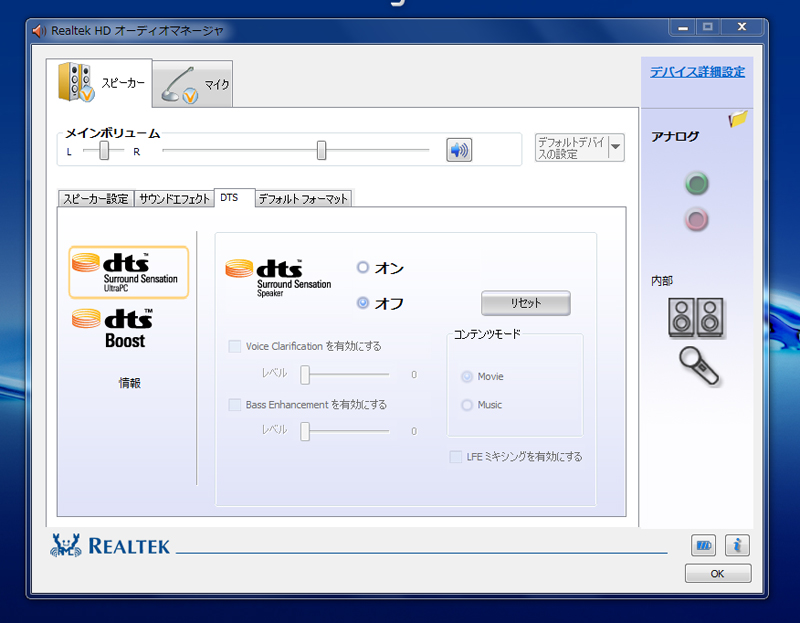Select the DTS Boost logo

pyautogui.click(x=113, y=329)
